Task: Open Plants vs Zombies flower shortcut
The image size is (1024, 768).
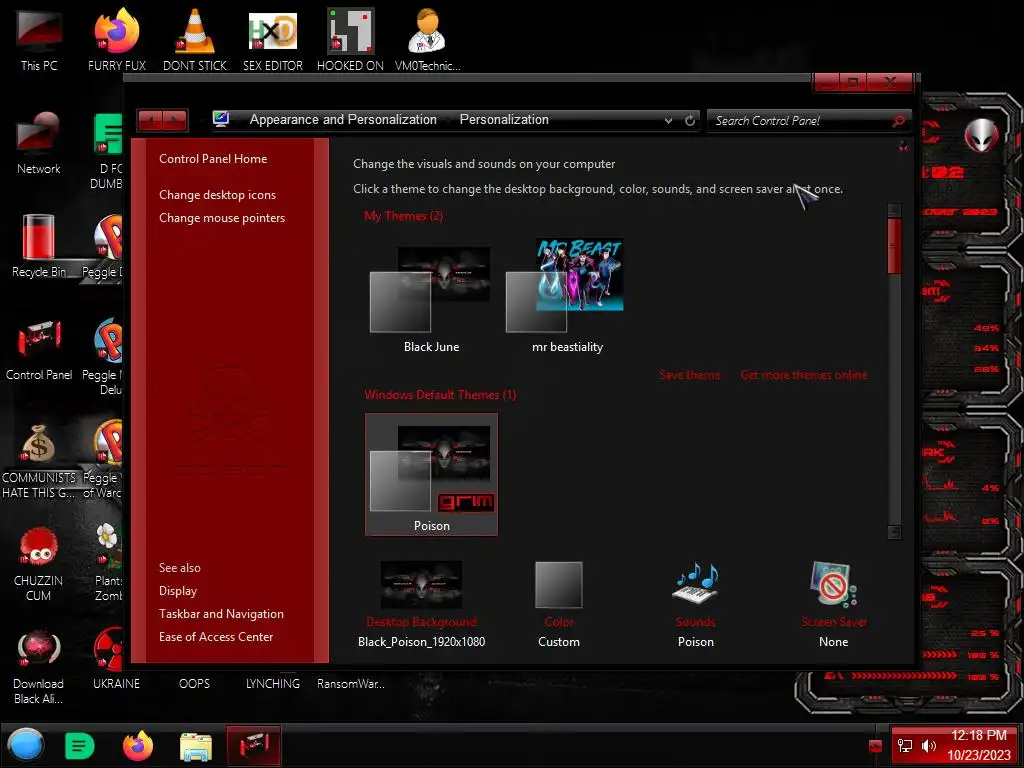Action: 108,562
